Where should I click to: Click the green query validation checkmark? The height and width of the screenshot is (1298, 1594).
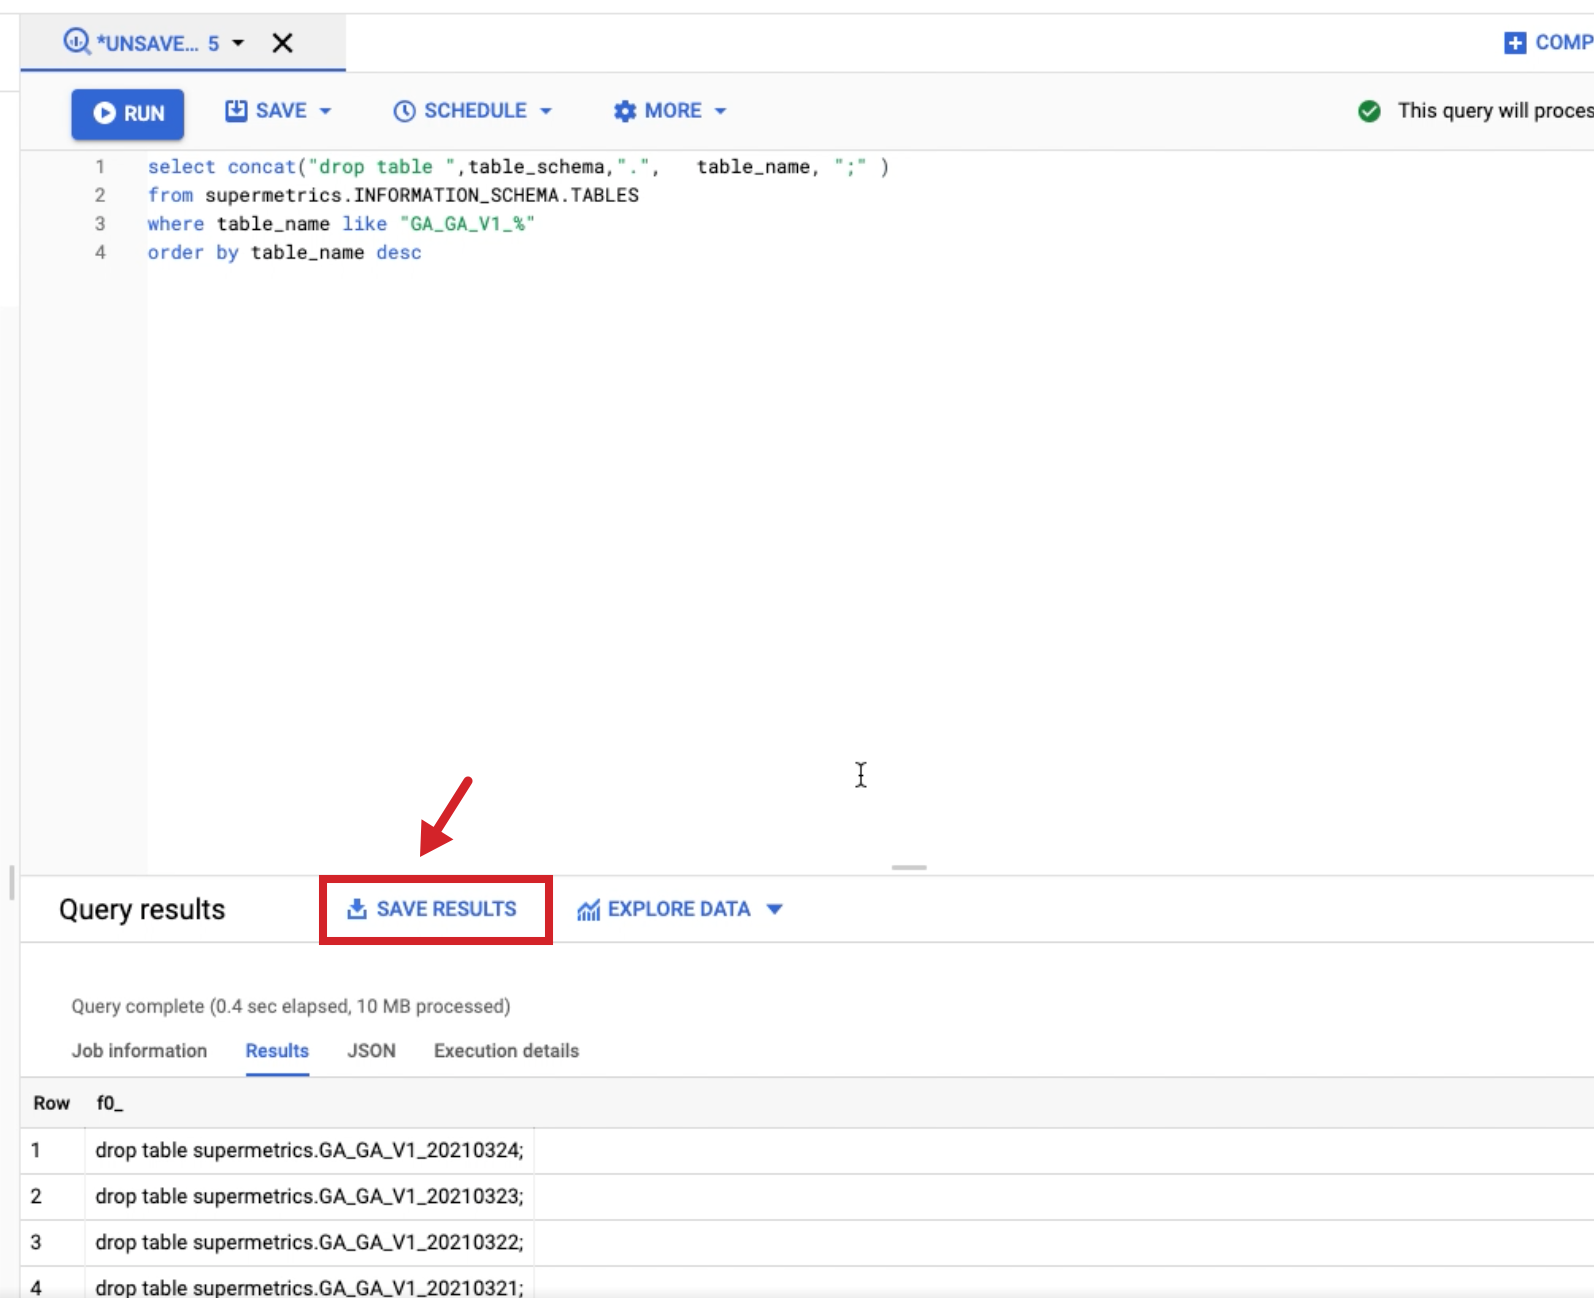[x=1370, y=111]
